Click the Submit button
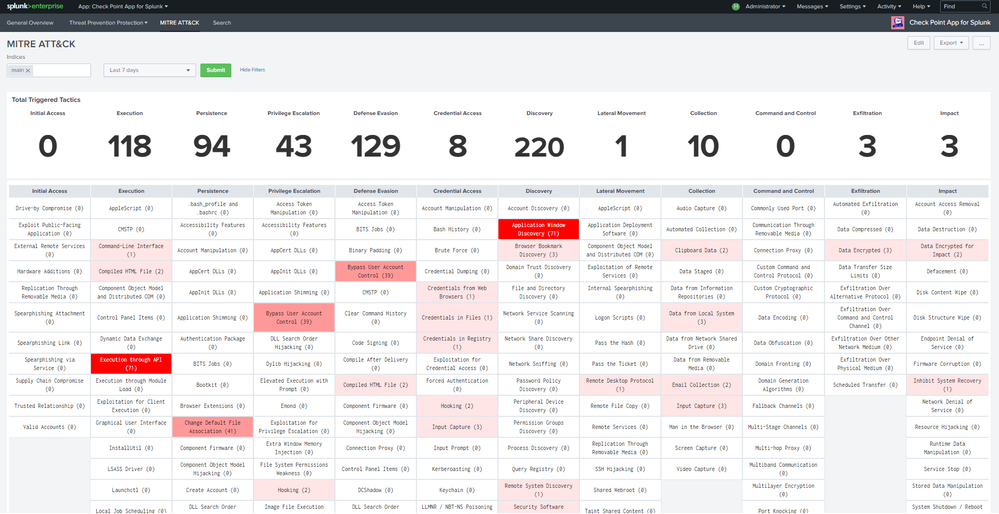Screen dimensions: 999x514 [216, 70]
